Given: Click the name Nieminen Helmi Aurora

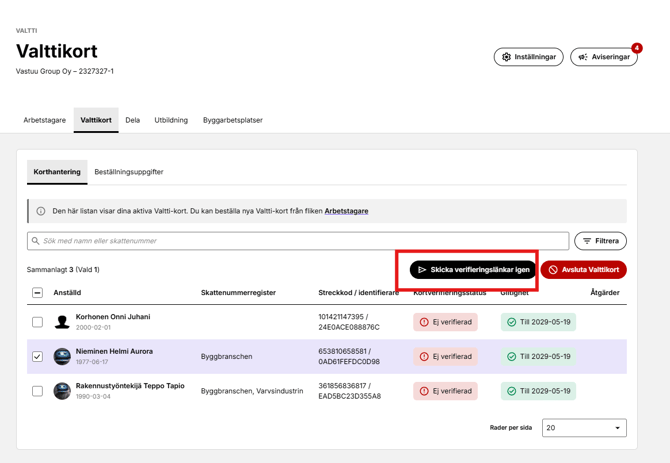Looking at the screenshot, I should [x=114, y=352].
